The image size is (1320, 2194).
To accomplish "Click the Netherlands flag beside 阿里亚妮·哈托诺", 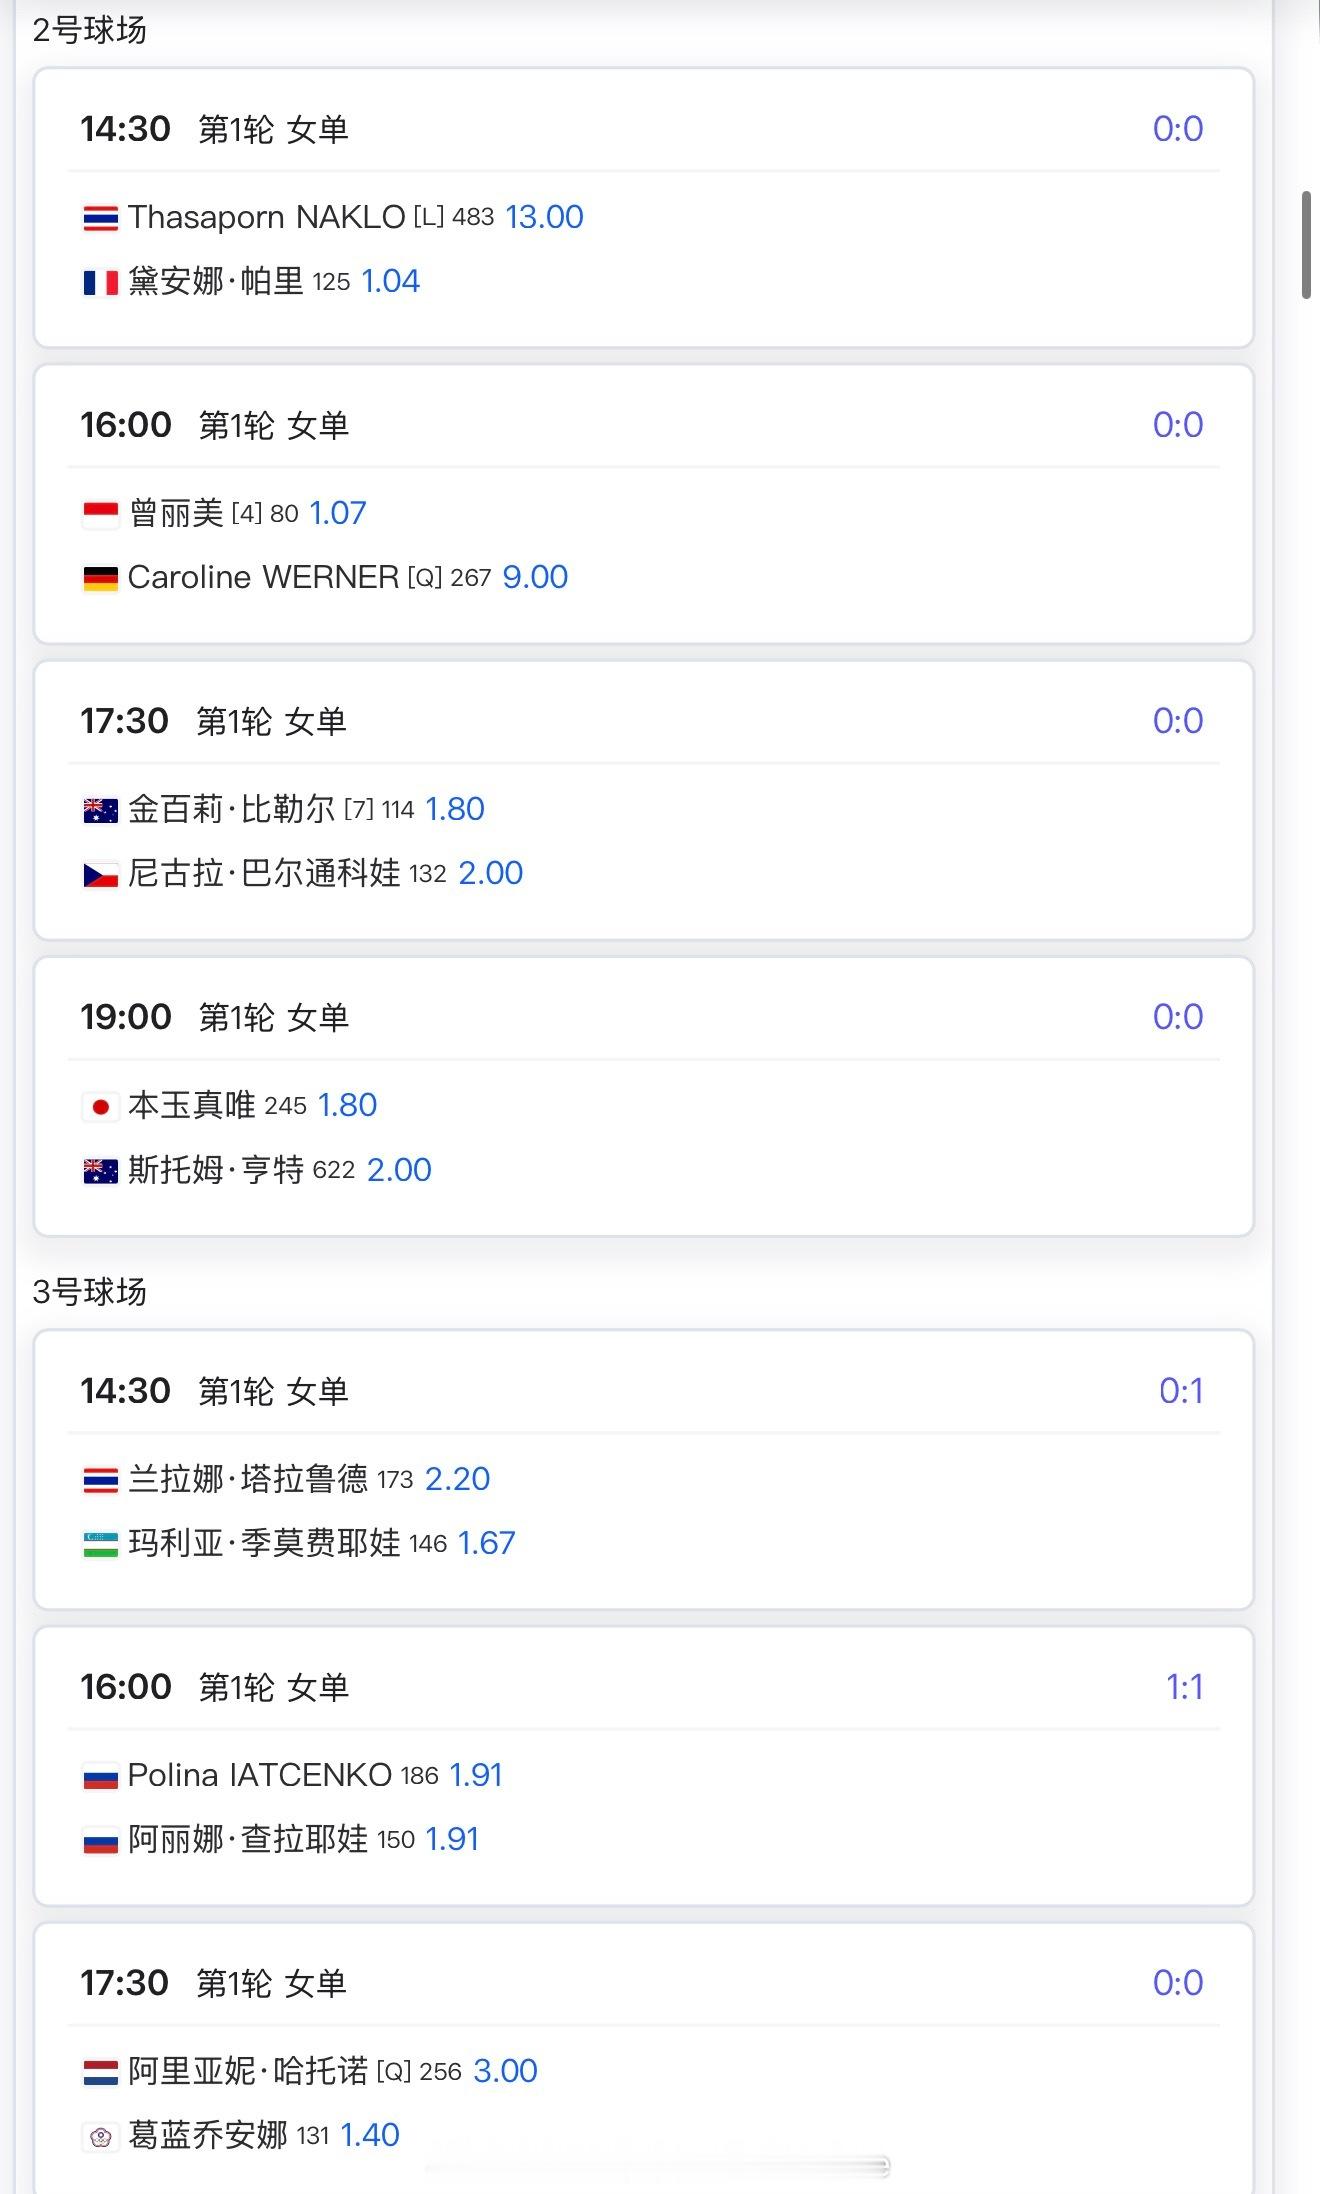I will pos(100,2072).
